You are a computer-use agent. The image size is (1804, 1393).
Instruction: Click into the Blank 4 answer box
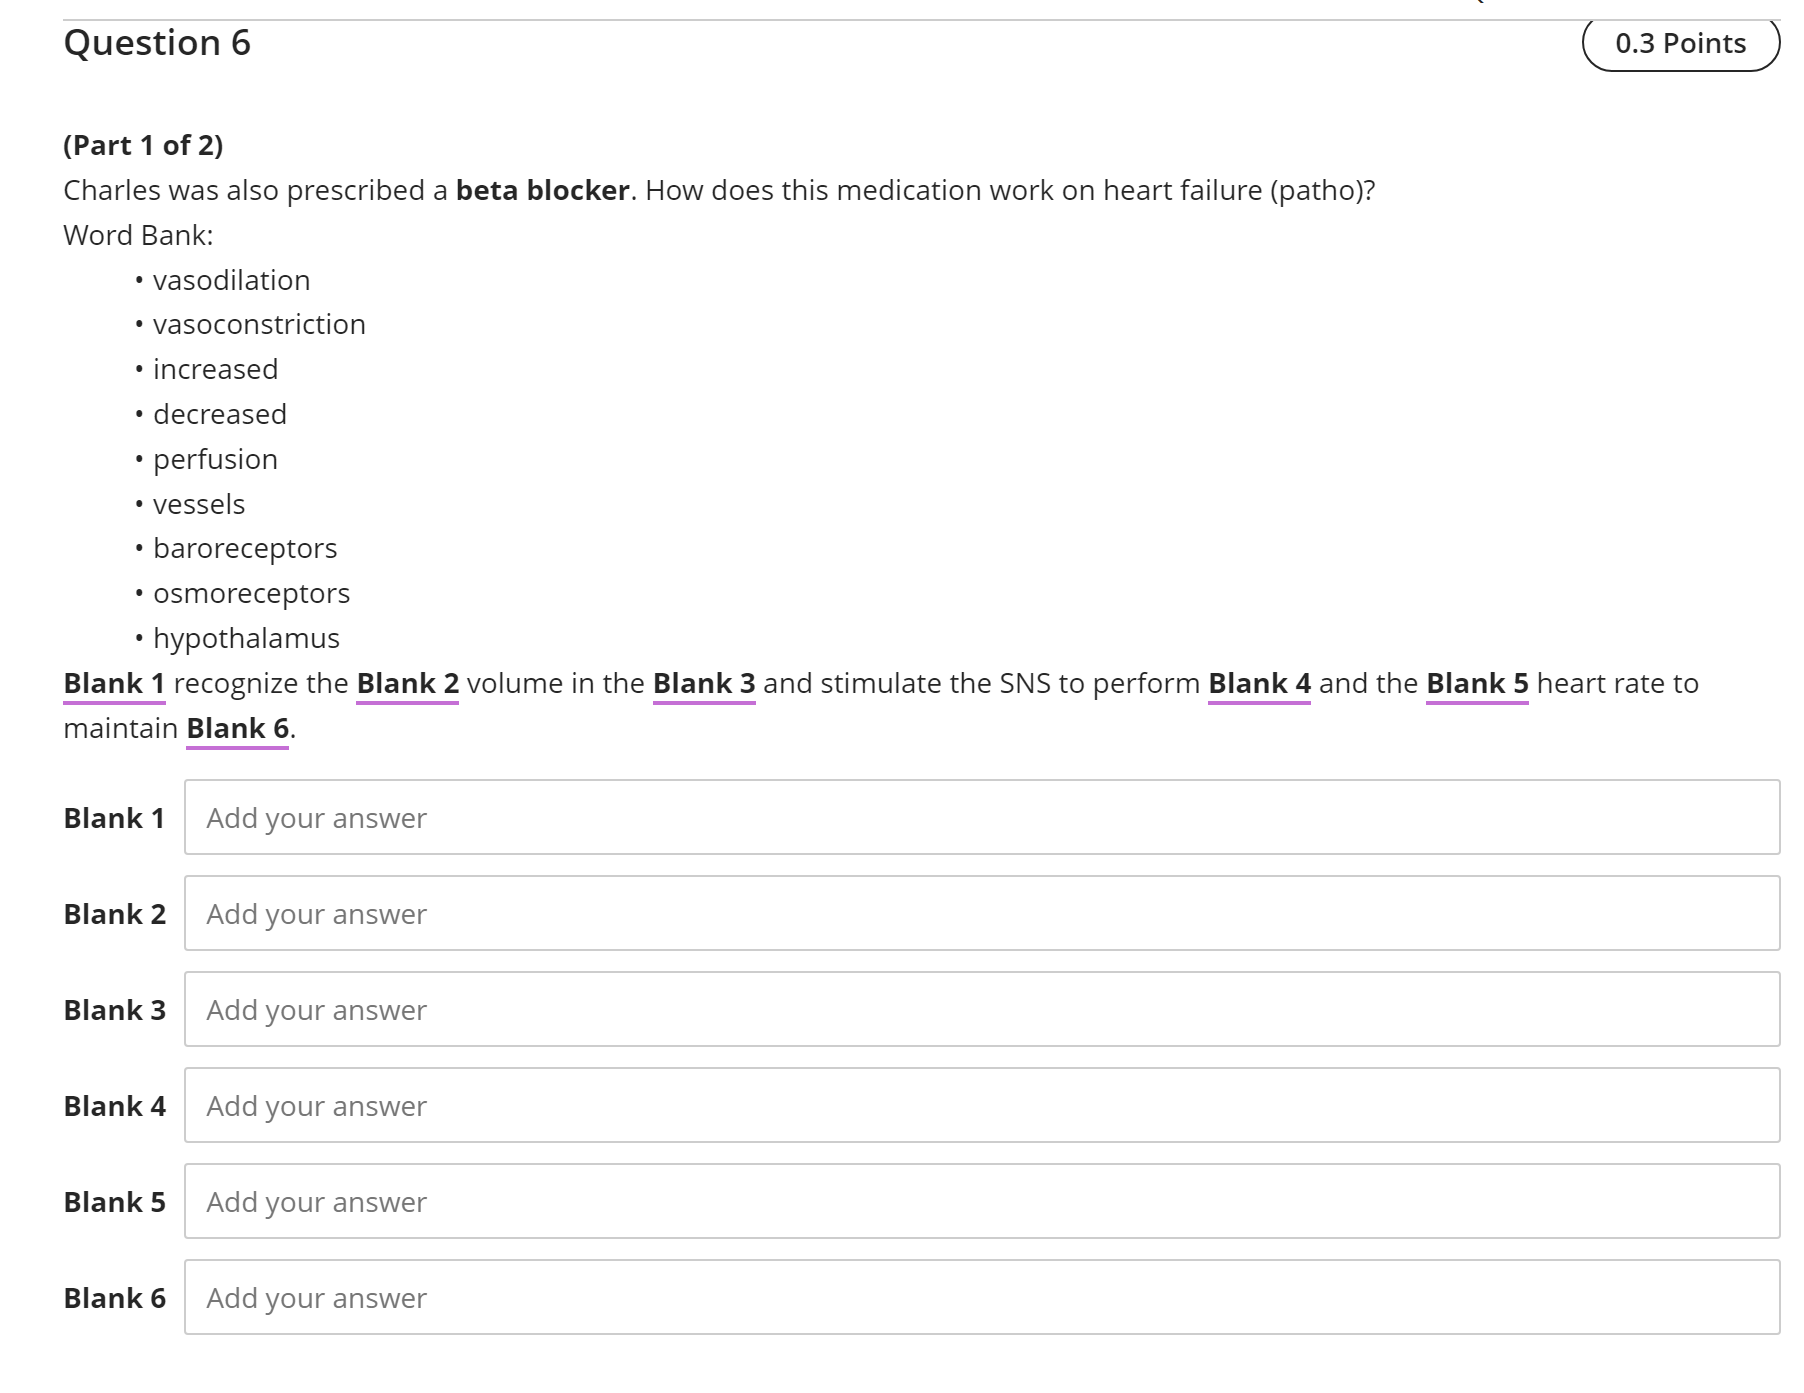coord(981,1105)
